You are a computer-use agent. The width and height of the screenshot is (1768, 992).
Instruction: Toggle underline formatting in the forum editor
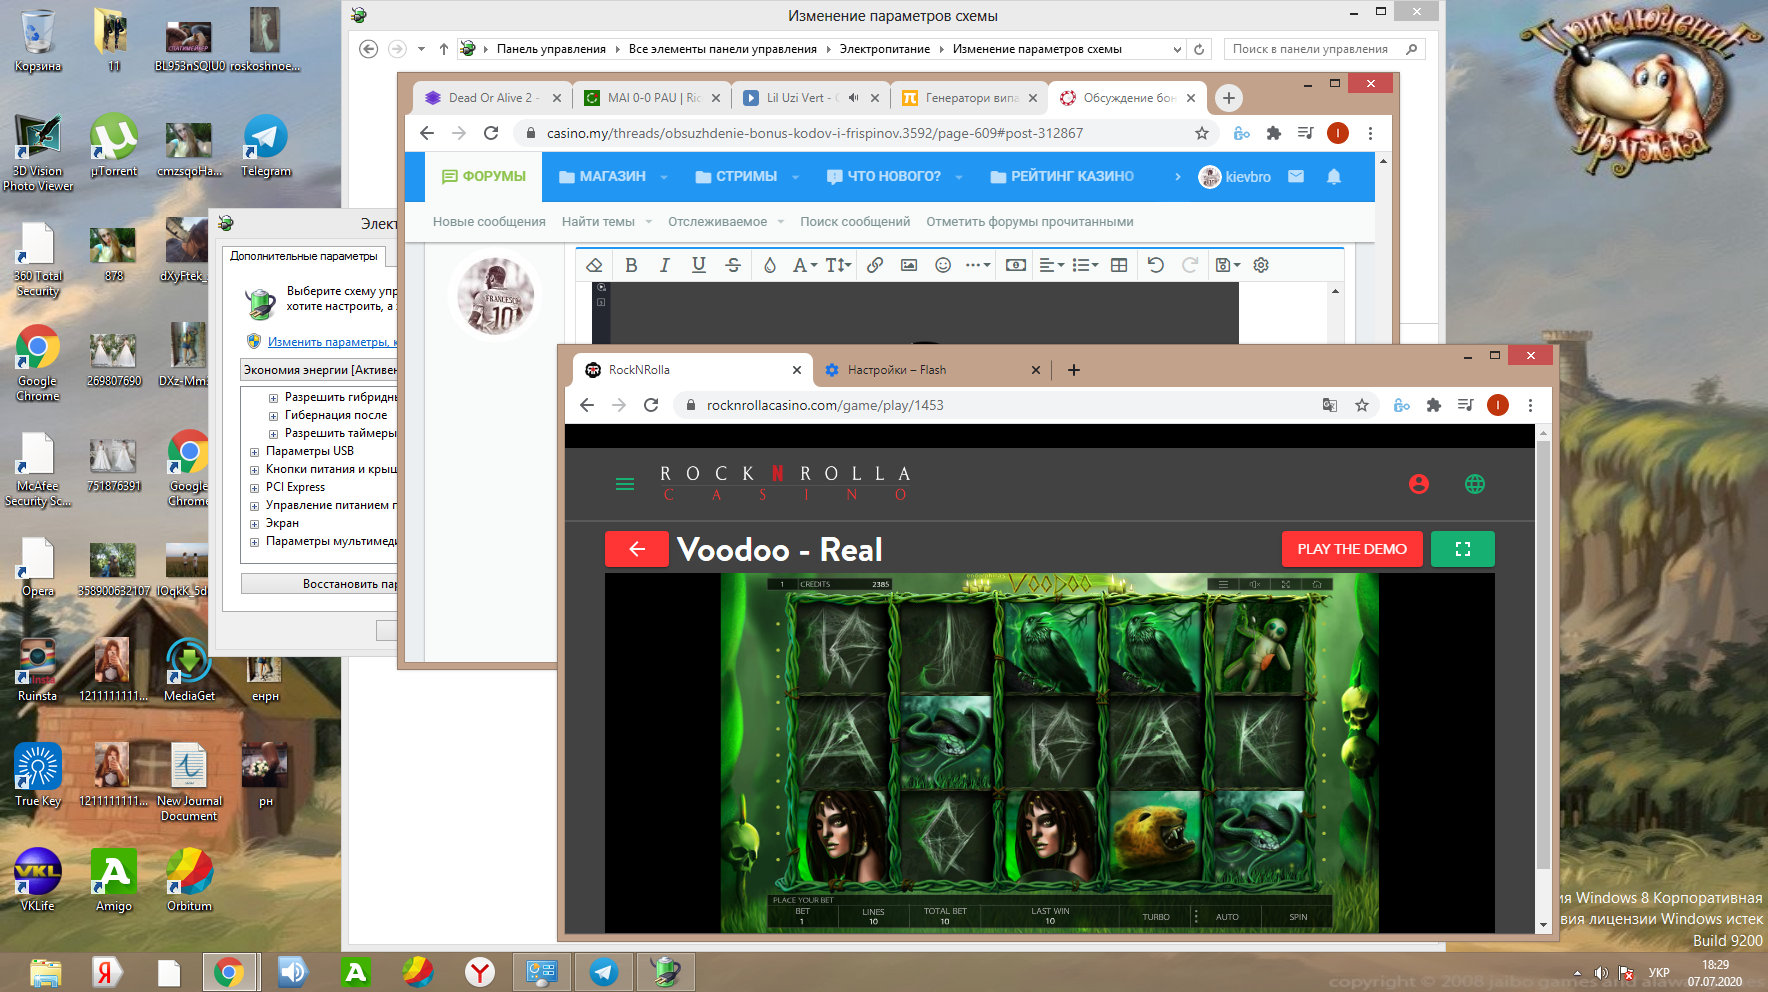coord(698,265)
